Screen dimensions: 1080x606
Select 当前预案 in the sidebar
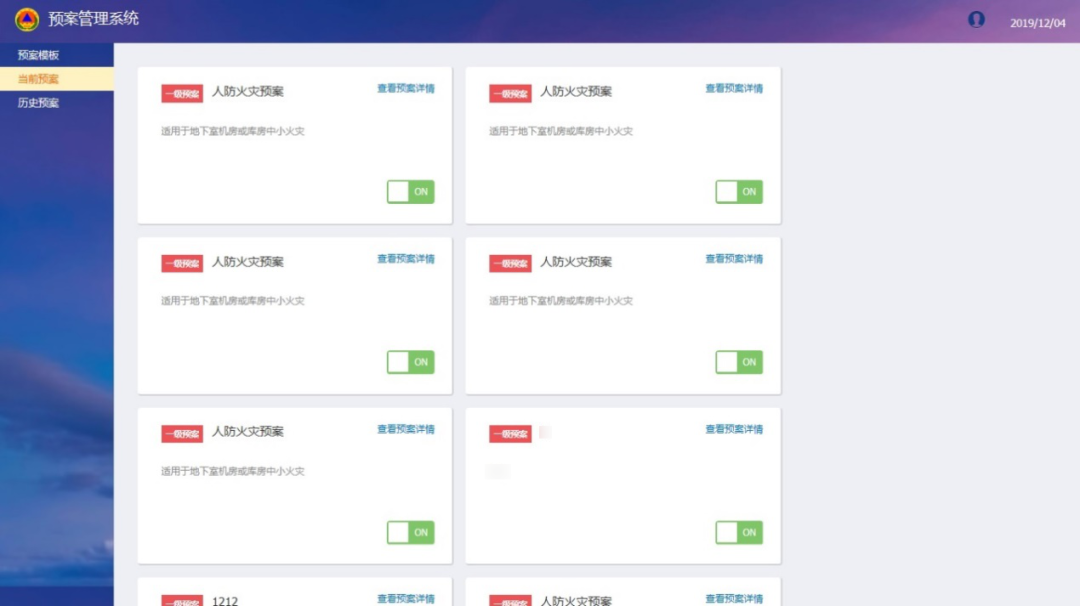coord(39,79)
